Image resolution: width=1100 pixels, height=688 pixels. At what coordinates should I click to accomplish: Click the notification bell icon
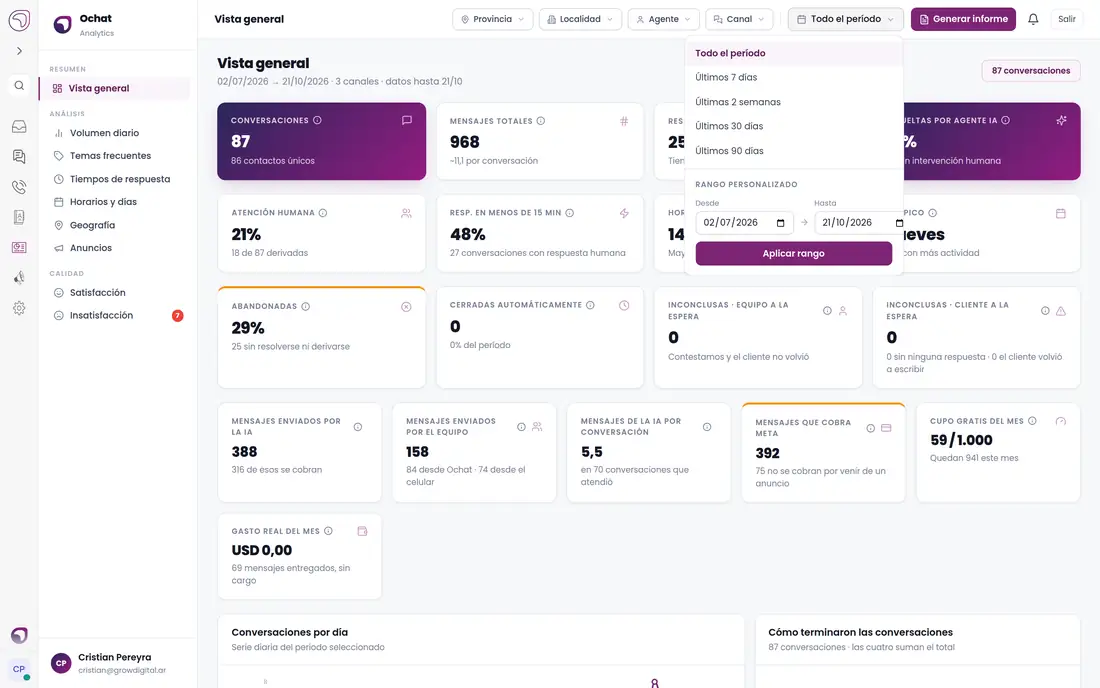tap(1033, 20)
